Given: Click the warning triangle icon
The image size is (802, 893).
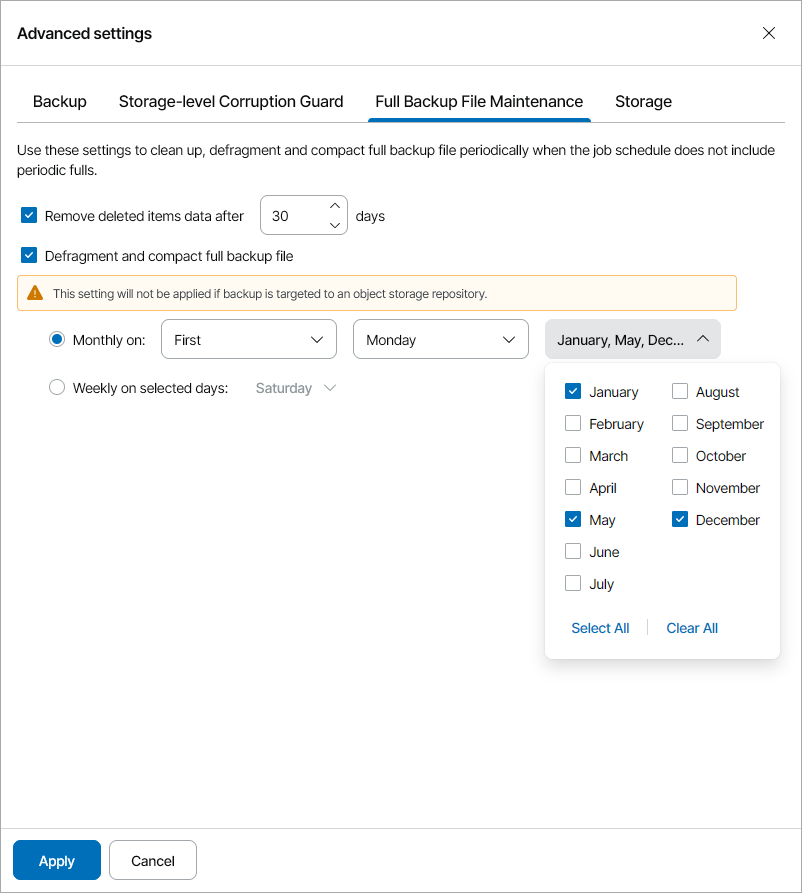Looking at the screenshot, I should (x=35, y=293).
